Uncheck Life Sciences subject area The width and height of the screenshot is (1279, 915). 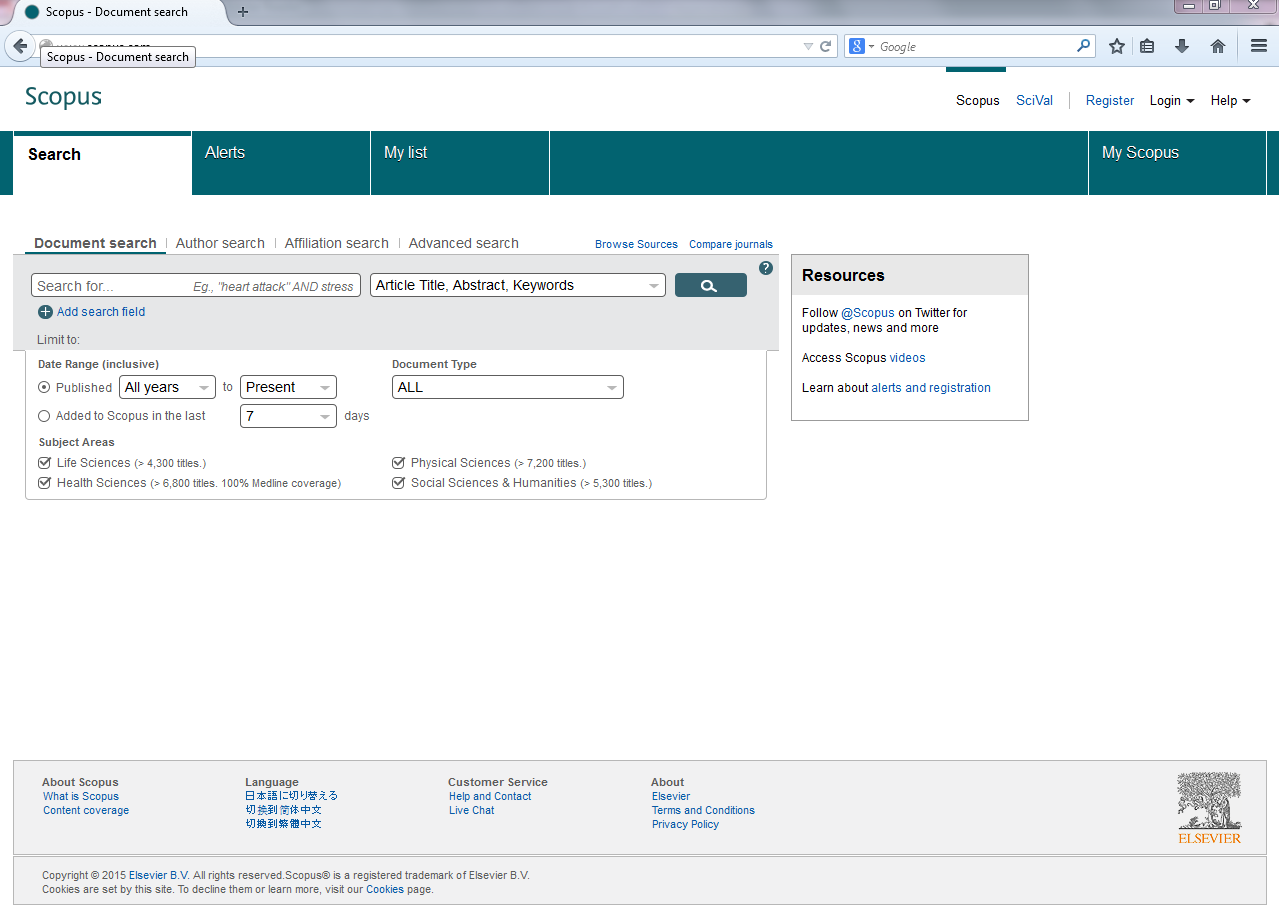44,463
